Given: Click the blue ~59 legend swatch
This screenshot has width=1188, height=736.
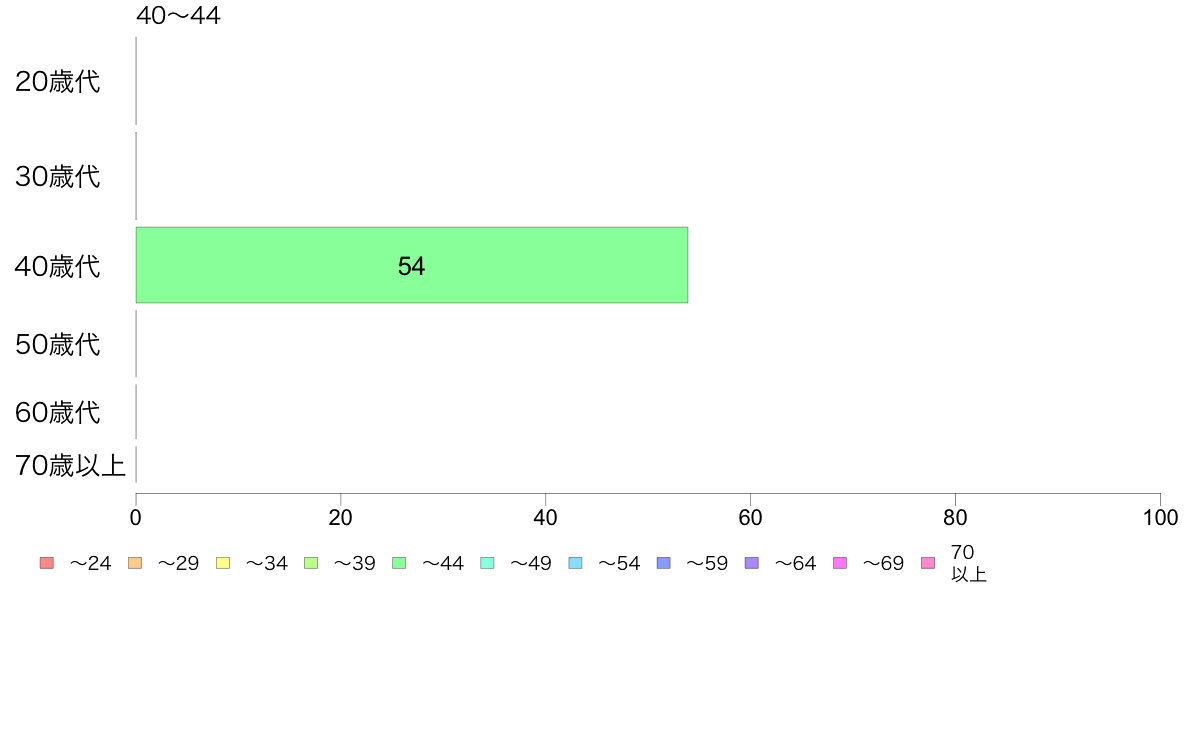Looking at the screenshot, I should (x=664, y=563).
